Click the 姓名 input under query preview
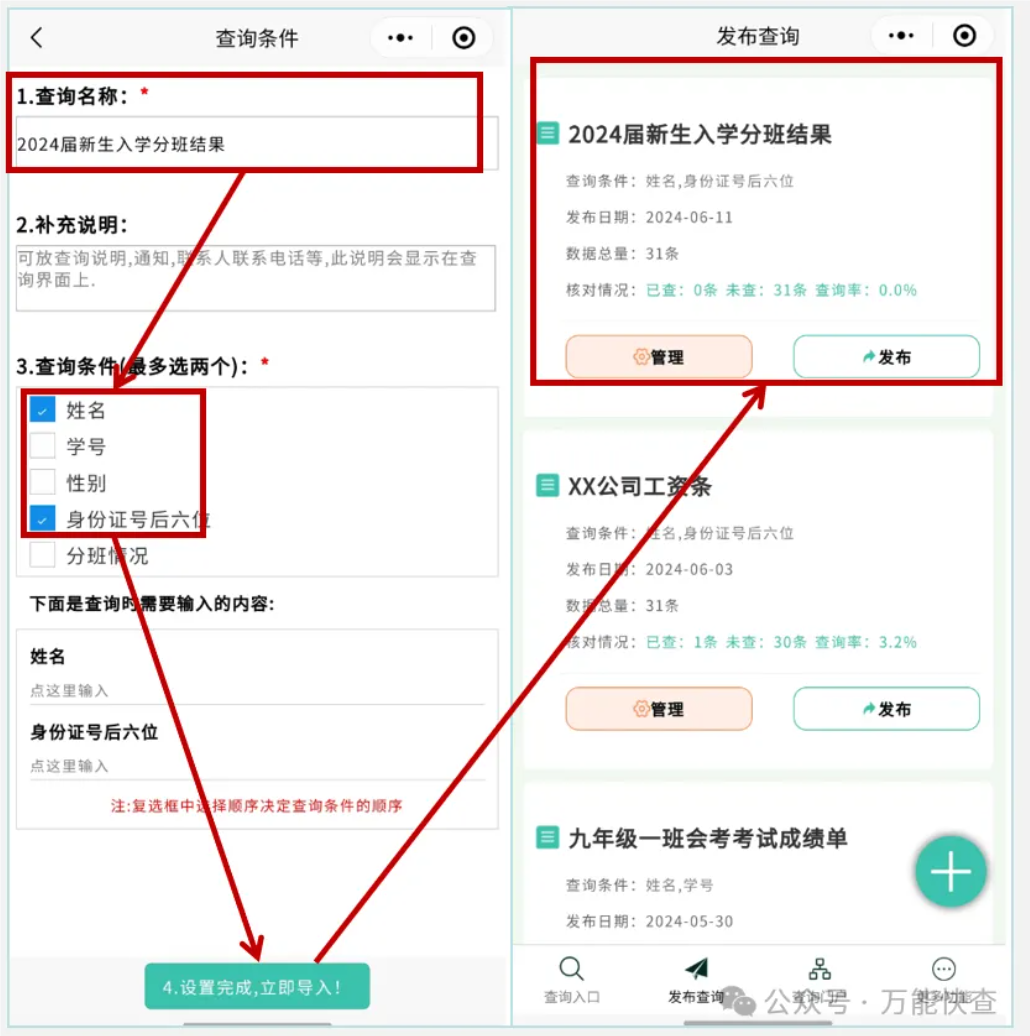The width and height of the screenshot is (1030, 1036). click(257, 691)
